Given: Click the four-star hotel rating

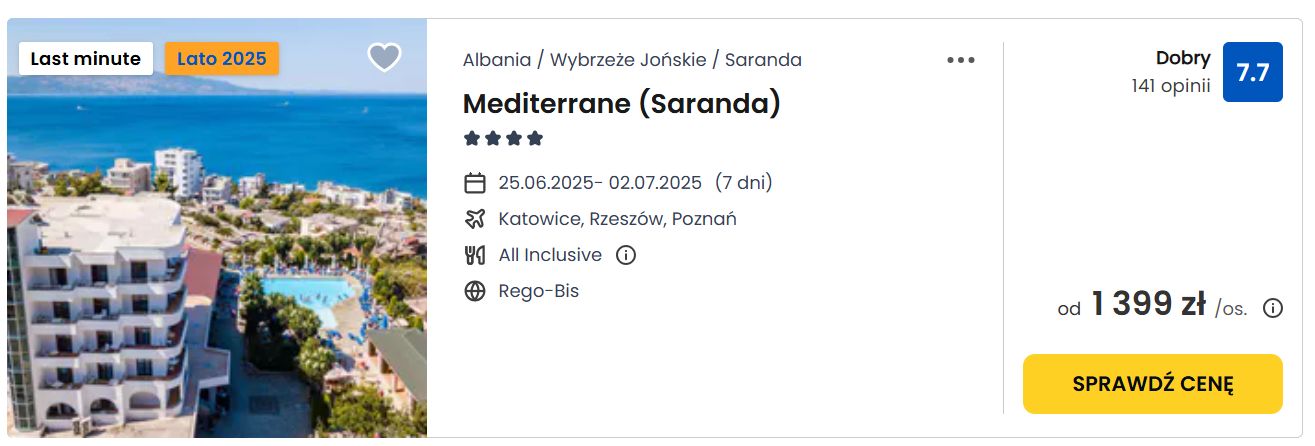Looking at the screenshot, I should 503,138.
